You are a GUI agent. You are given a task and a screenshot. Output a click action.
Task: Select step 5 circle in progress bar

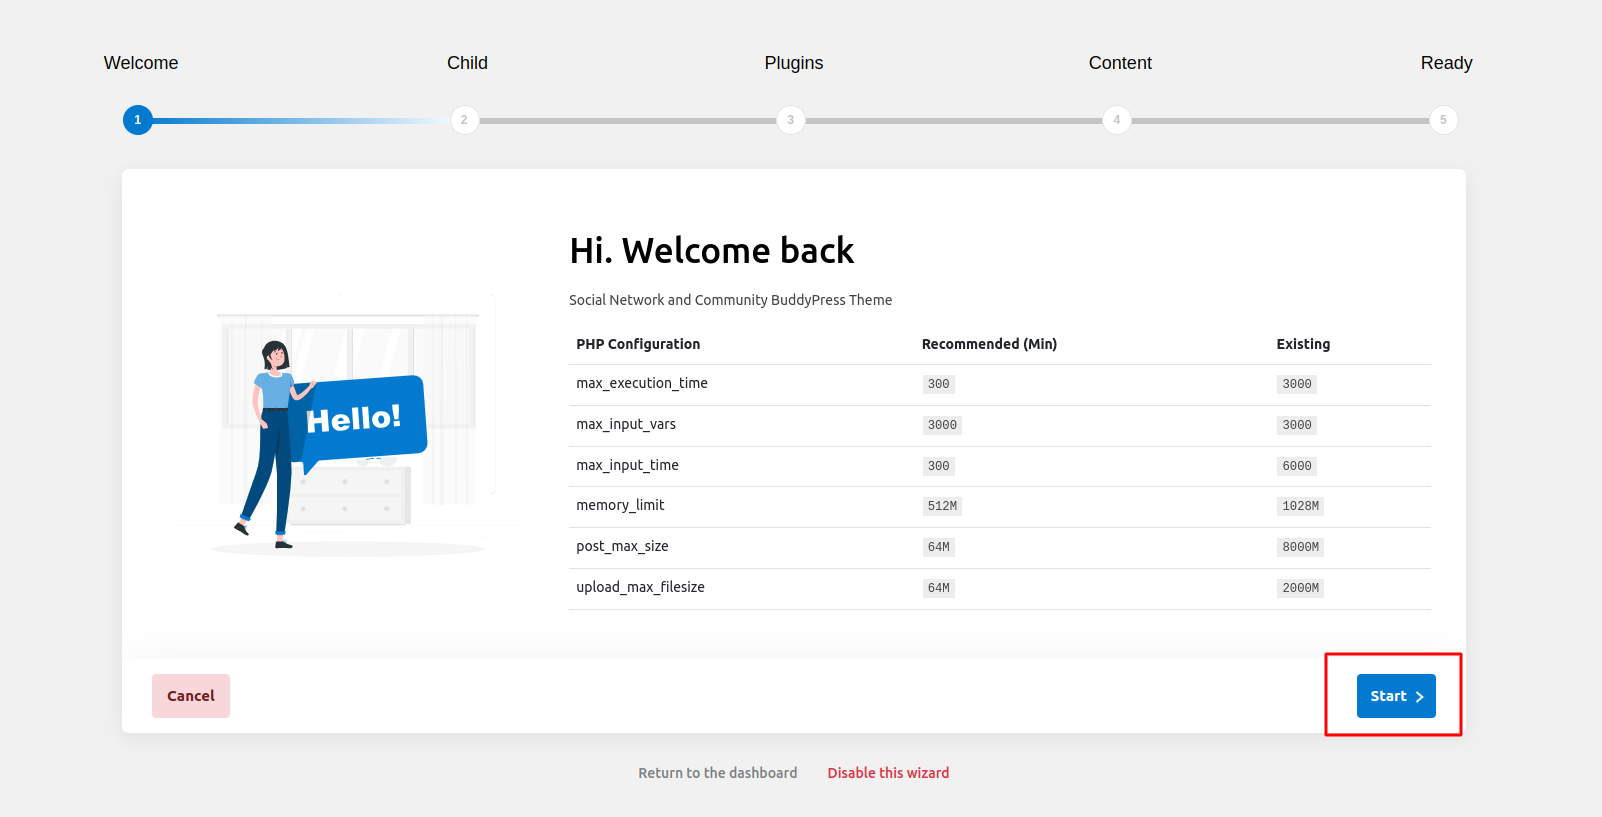[1443, 120]
